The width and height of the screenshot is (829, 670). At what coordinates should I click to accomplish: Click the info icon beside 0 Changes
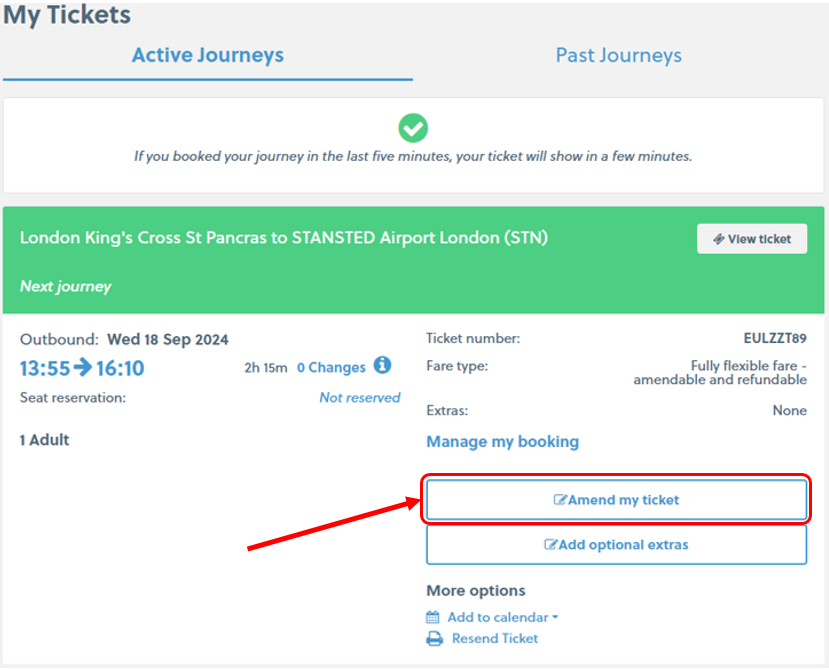(x=382, y=366)
